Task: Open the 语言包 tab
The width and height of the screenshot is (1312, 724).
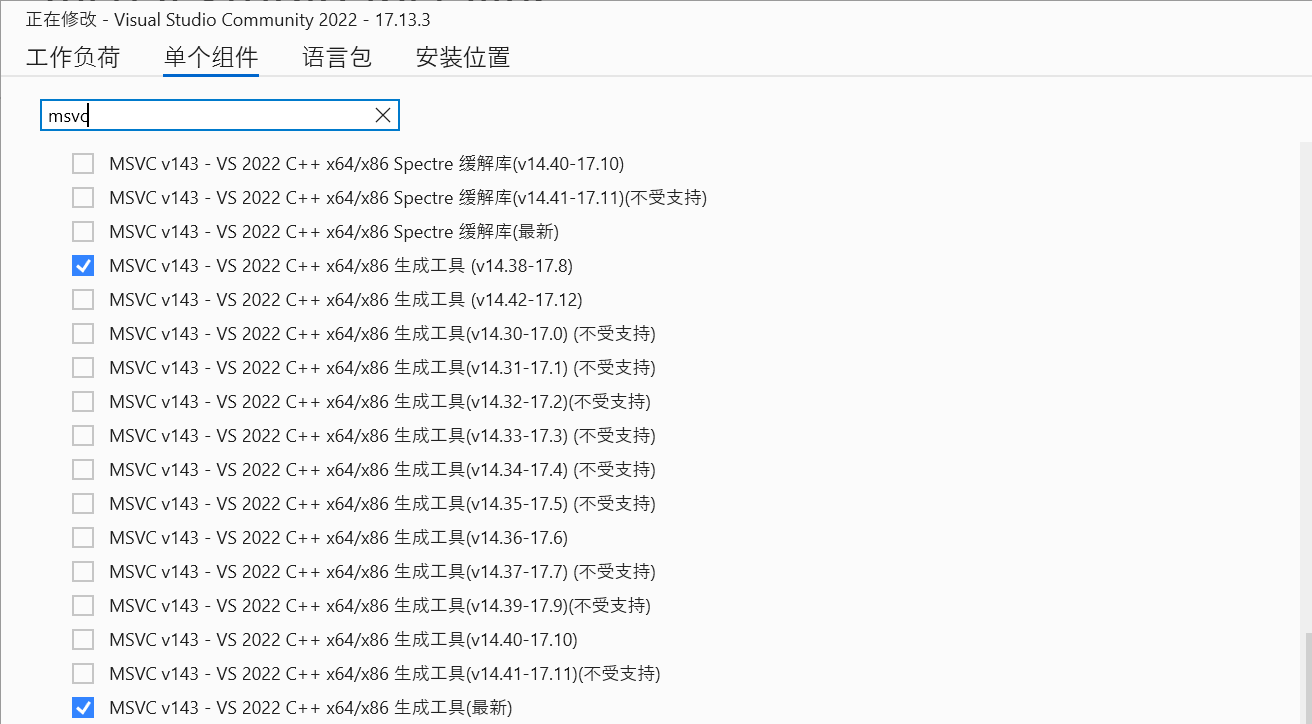Action: 337,57
